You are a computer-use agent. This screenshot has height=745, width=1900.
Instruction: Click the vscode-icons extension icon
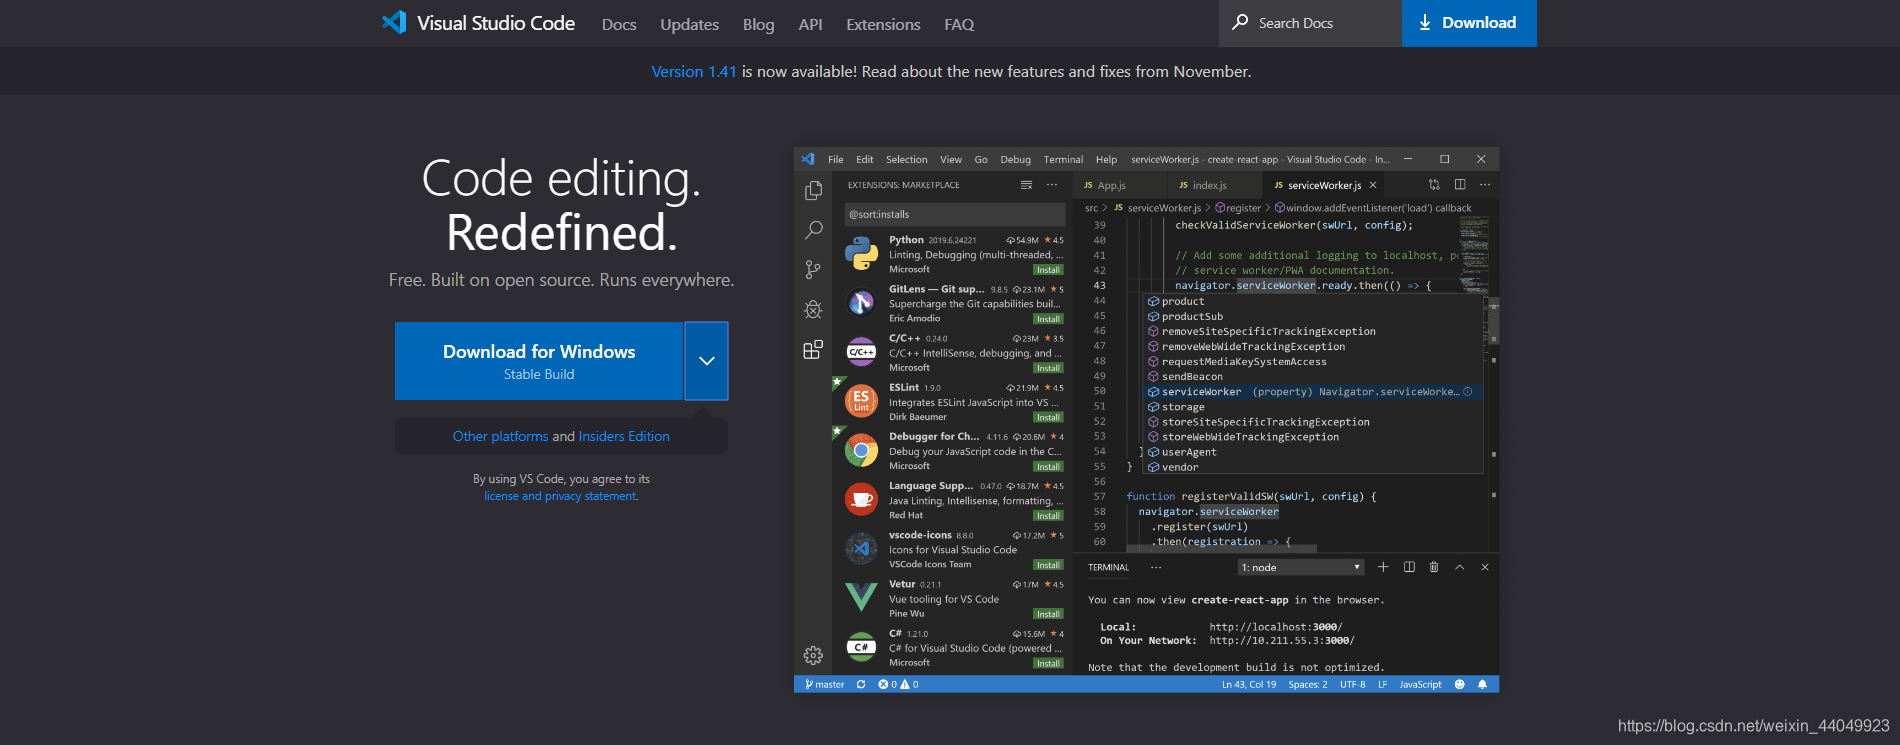[x=861, y=548]
